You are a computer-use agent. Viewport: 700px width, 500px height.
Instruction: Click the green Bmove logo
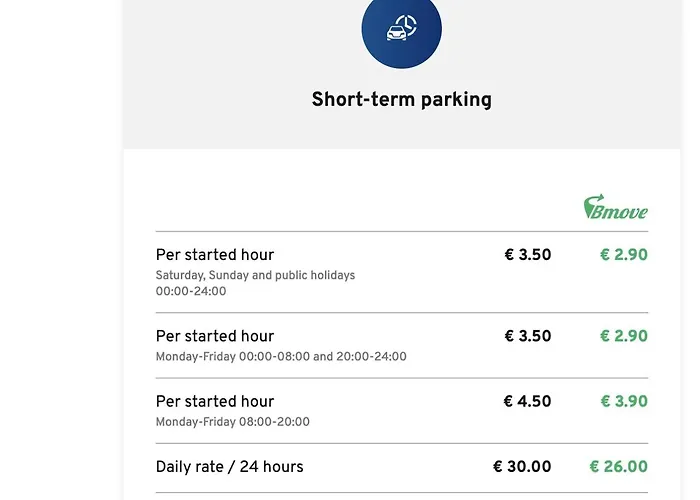tap(615, 208)
